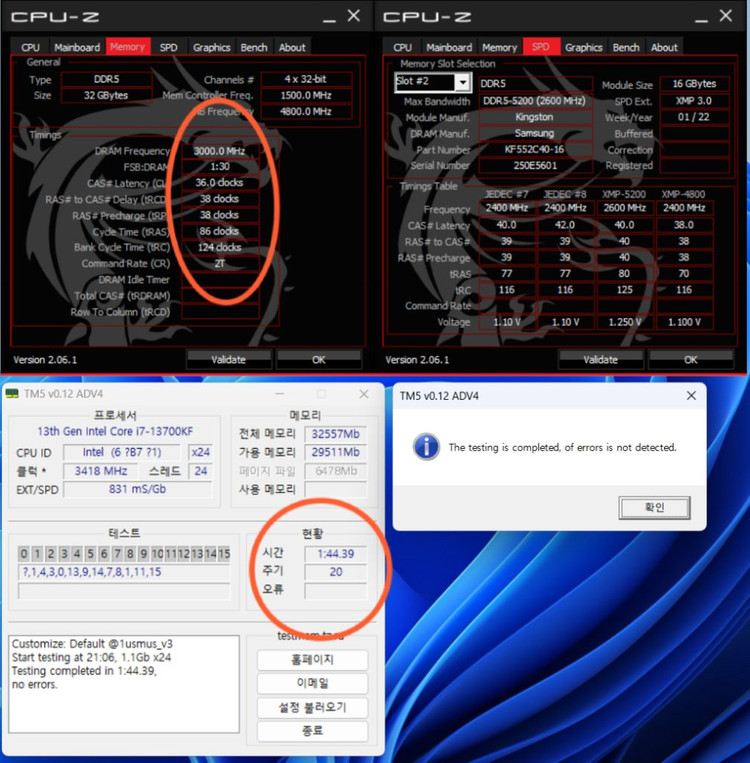This screenshot has width=750, height=763.
Task: Open About tab in left CPU-Z window
Action: (x=292, y=47)
